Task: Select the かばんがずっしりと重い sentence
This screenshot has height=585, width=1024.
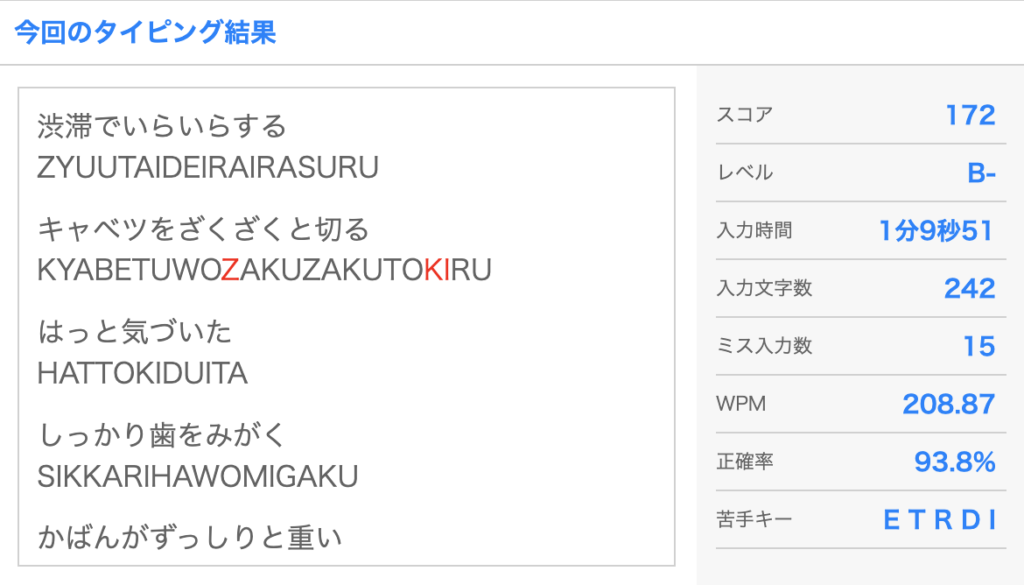Action: coord(190,538)
